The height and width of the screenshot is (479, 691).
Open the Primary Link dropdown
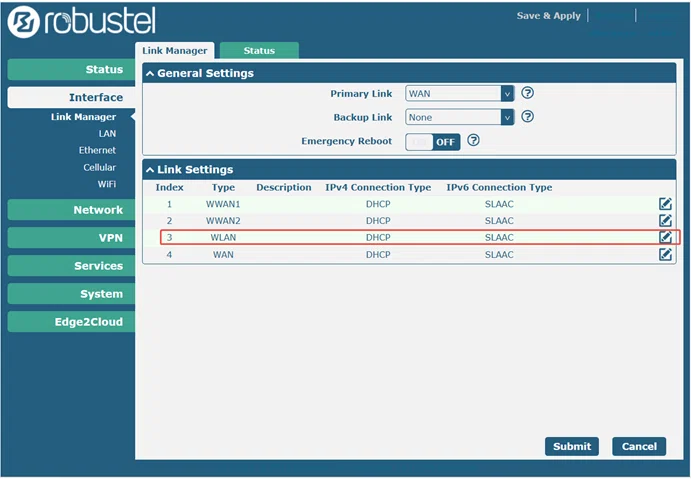(459, 93)
